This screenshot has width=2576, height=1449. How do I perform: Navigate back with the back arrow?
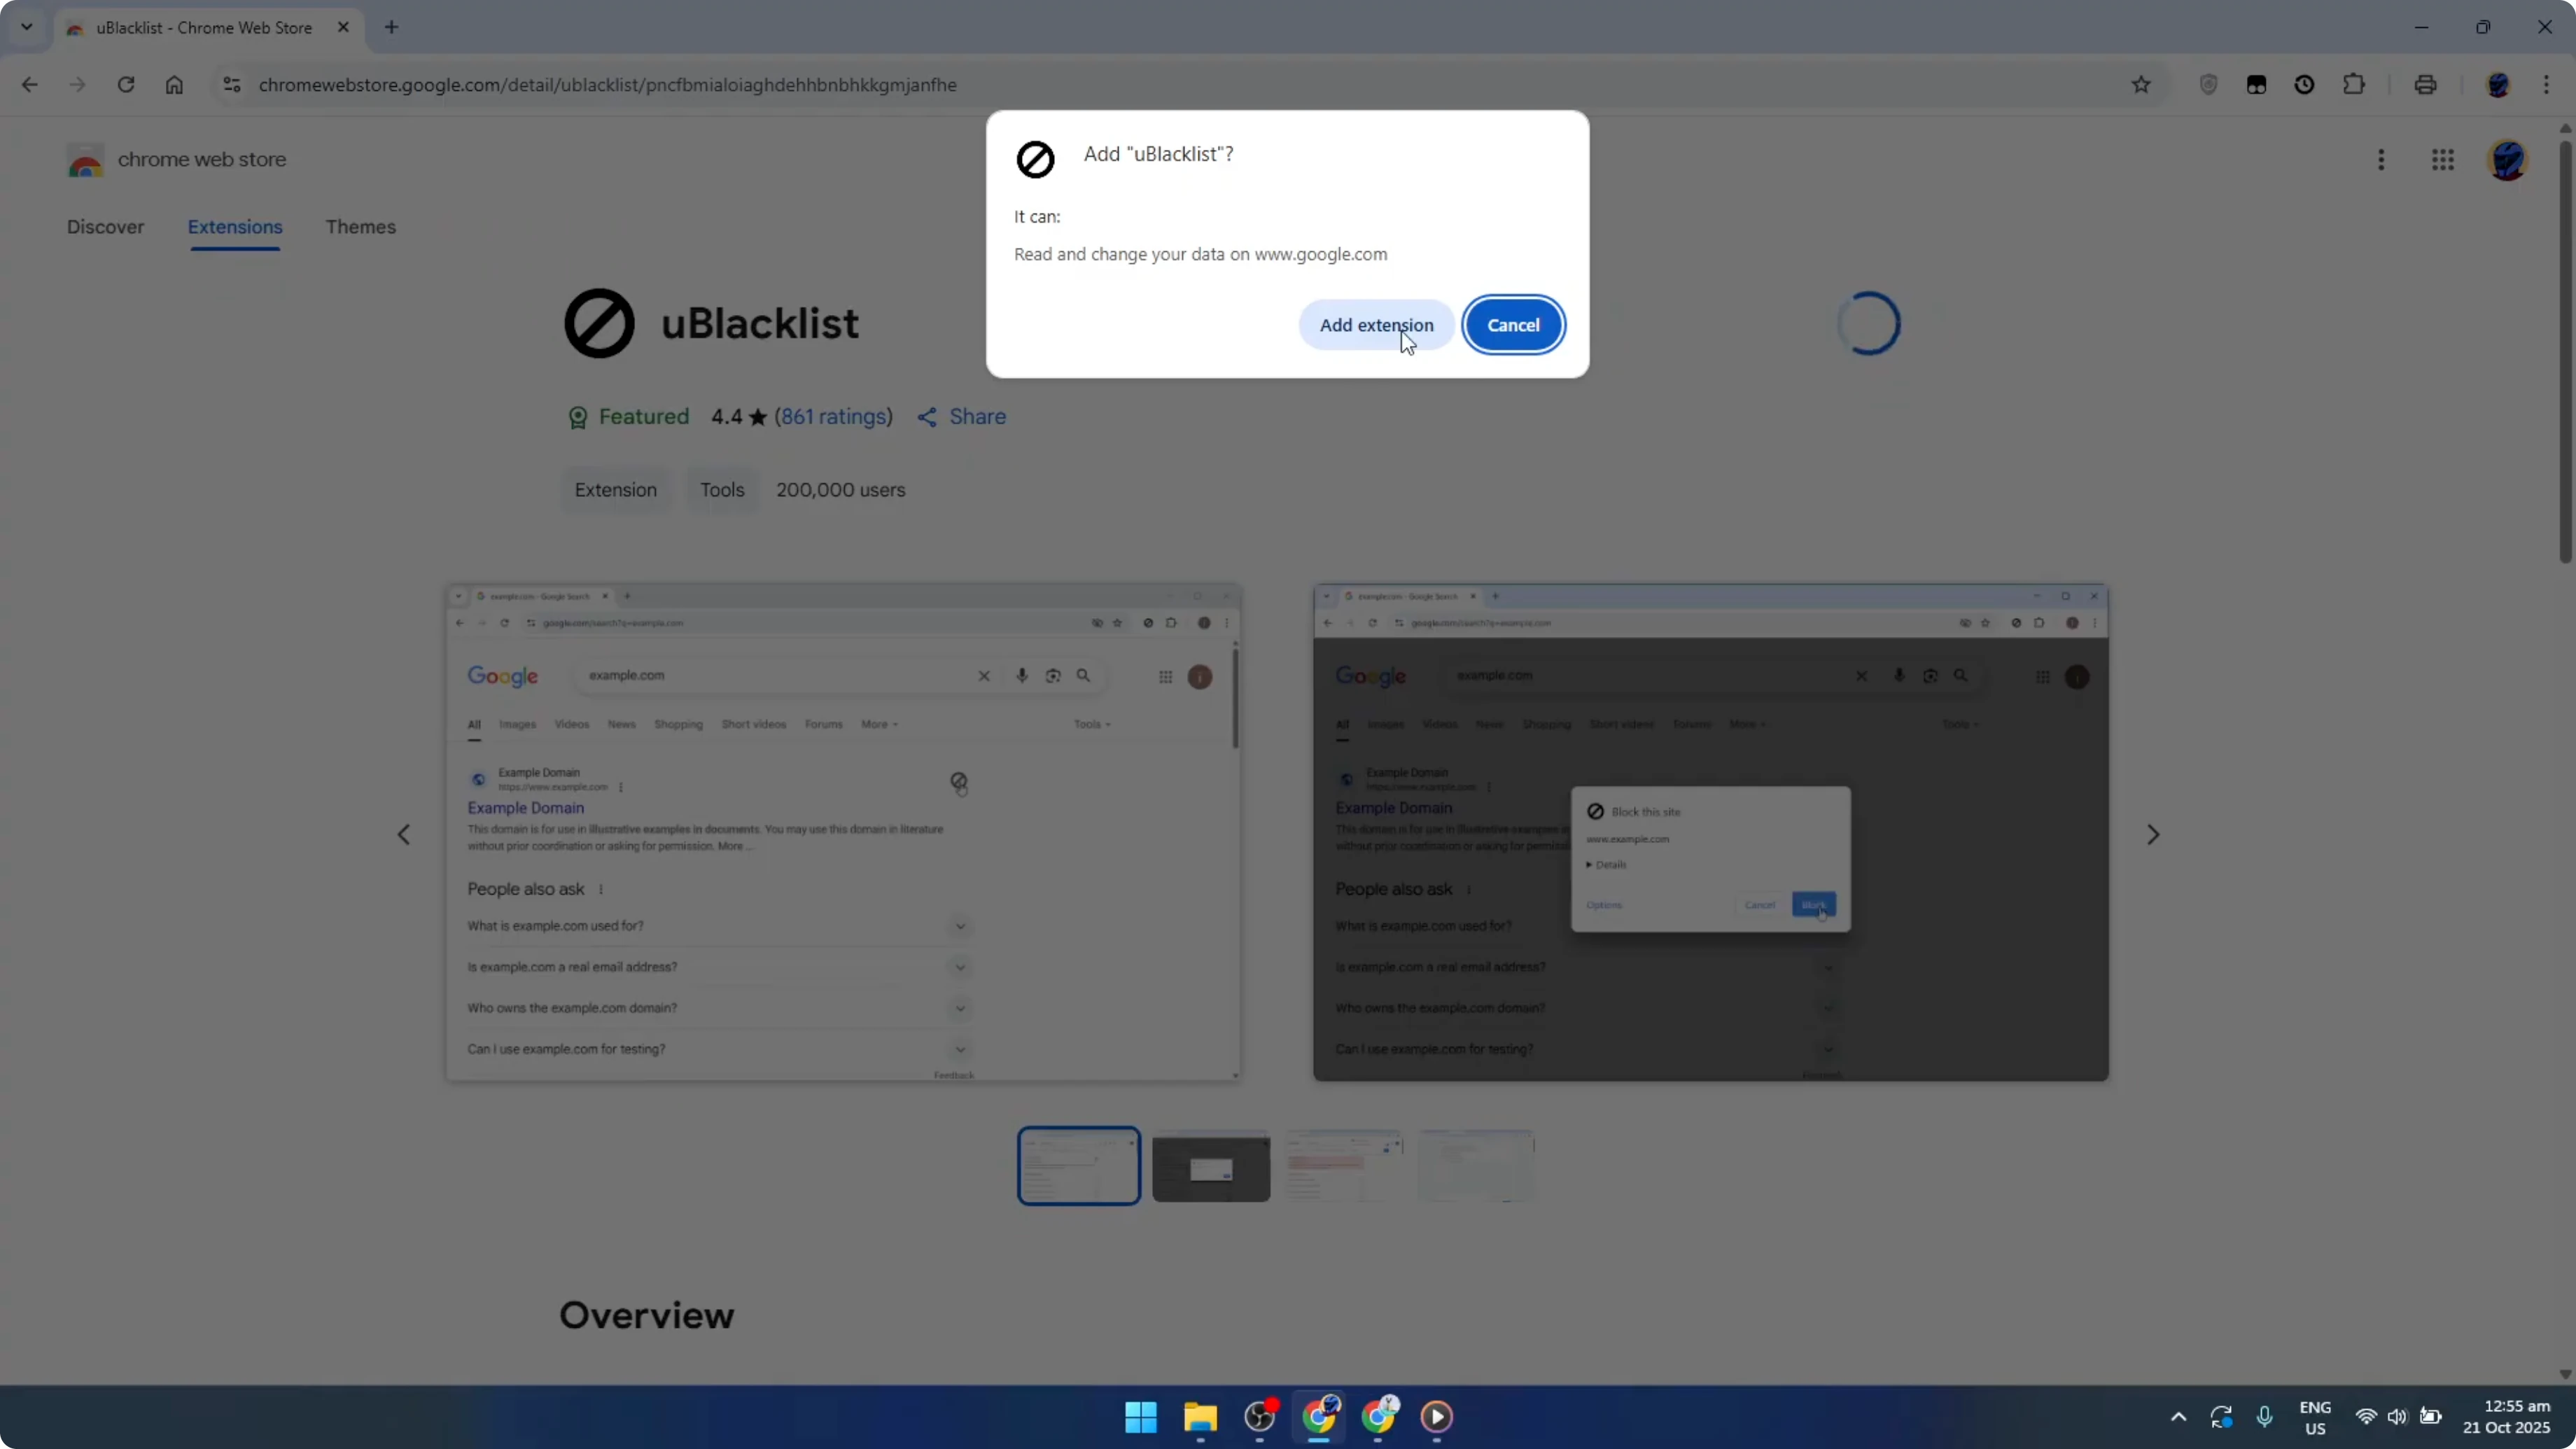29,84
